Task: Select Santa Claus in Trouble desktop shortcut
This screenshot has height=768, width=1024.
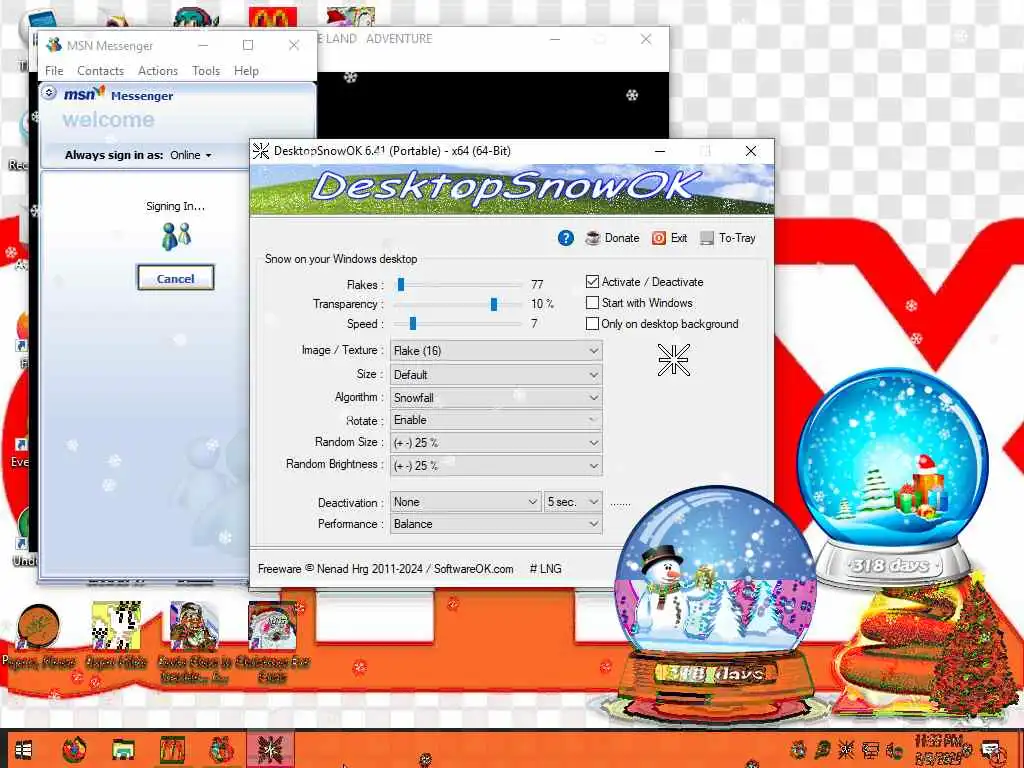Action: click(194, 643)
